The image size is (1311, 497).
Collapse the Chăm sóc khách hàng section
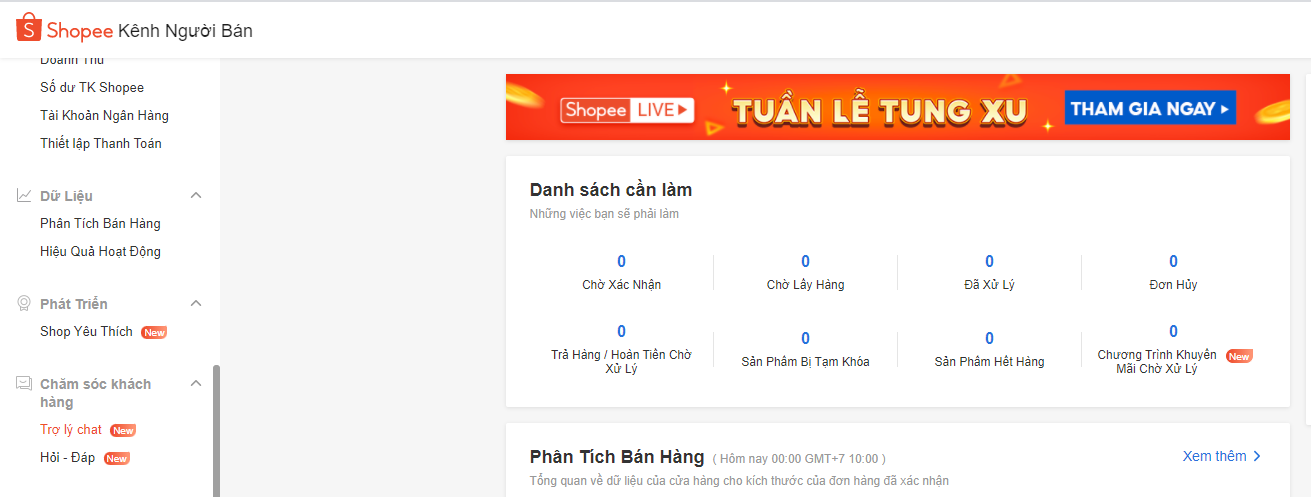click(x=196, y=384)
